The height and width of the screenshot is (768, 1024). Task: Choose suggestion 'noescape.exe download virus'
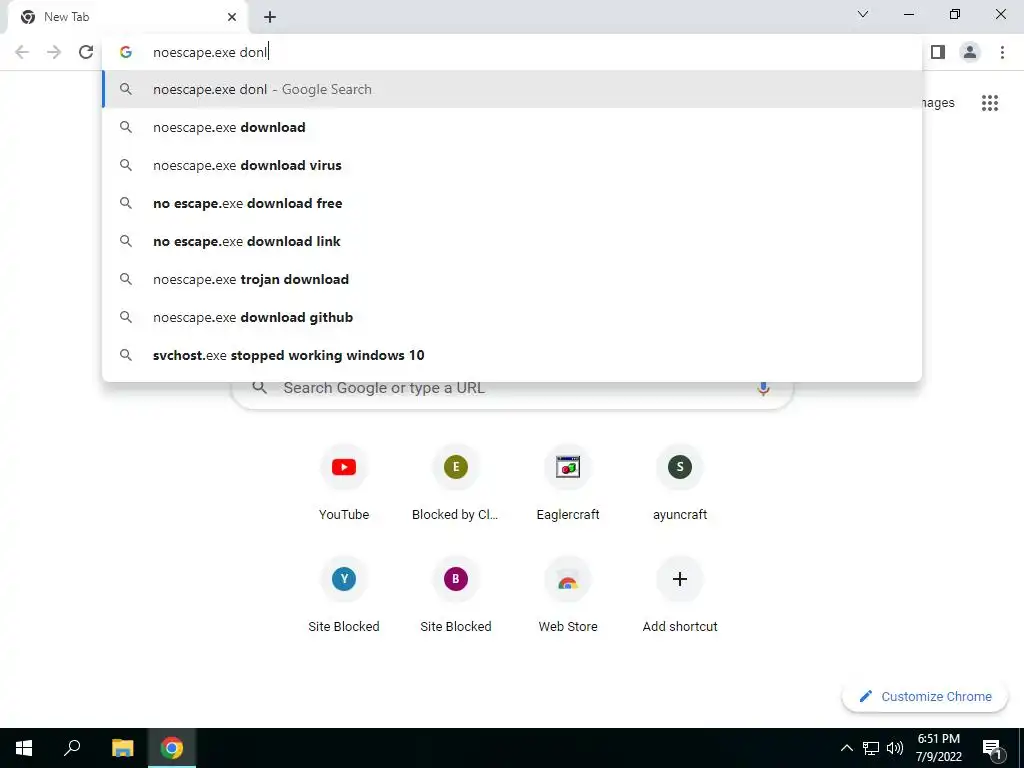tap(512, 165)
